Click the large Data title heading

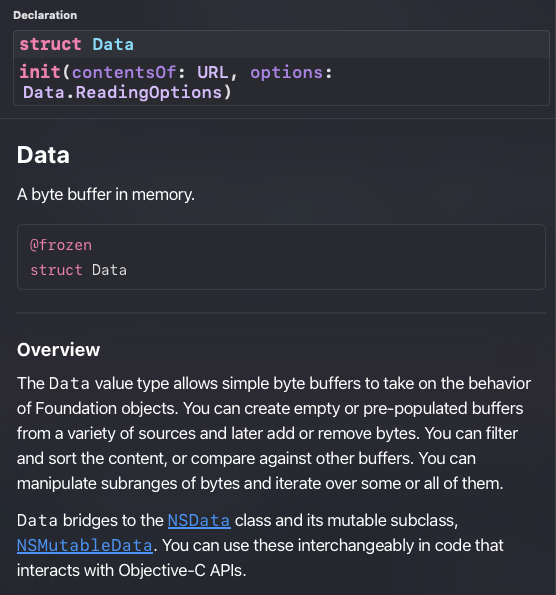(x=43, y=155)
